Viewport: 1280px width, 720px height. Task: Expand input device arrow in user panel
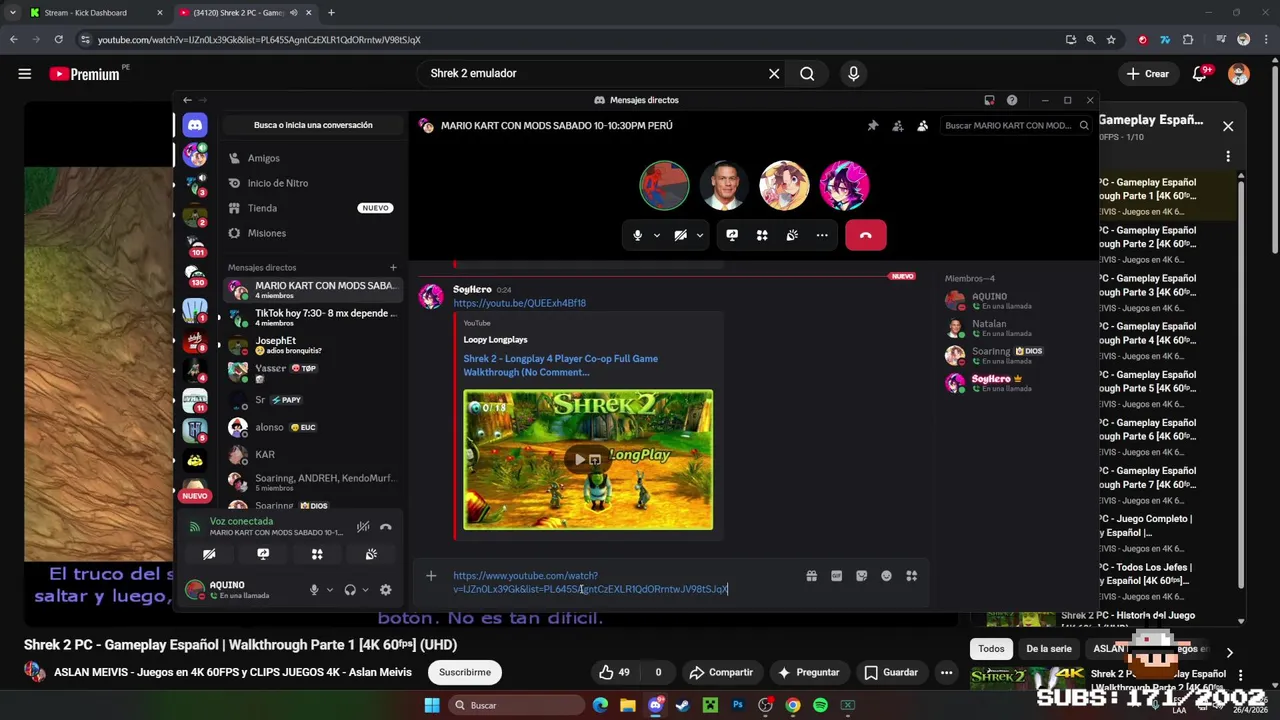[329, 590]
